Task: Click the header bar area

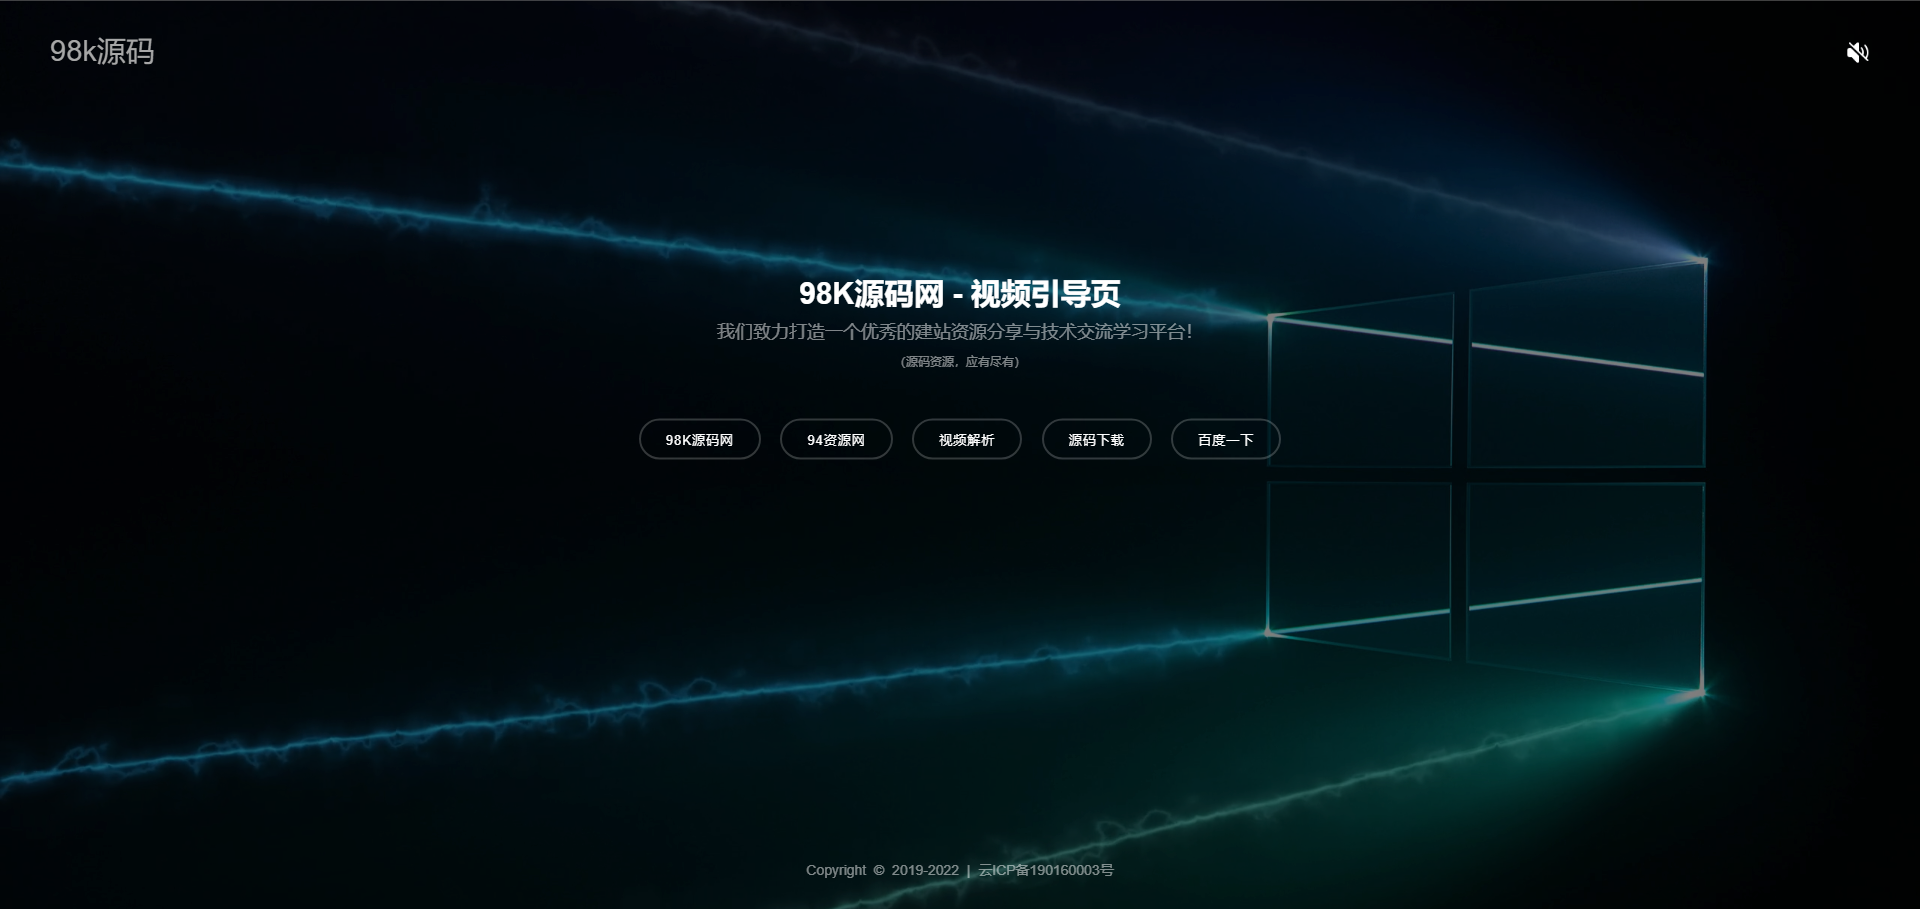Action: [x=960, y=50]
